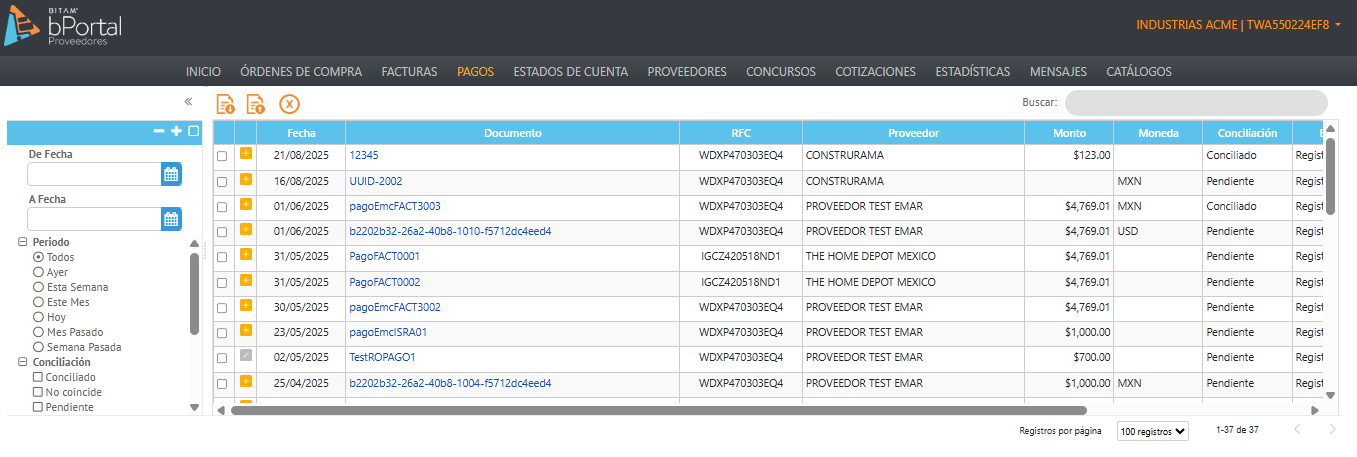Expand row details for PagoFACT0001

pos(246,254)
